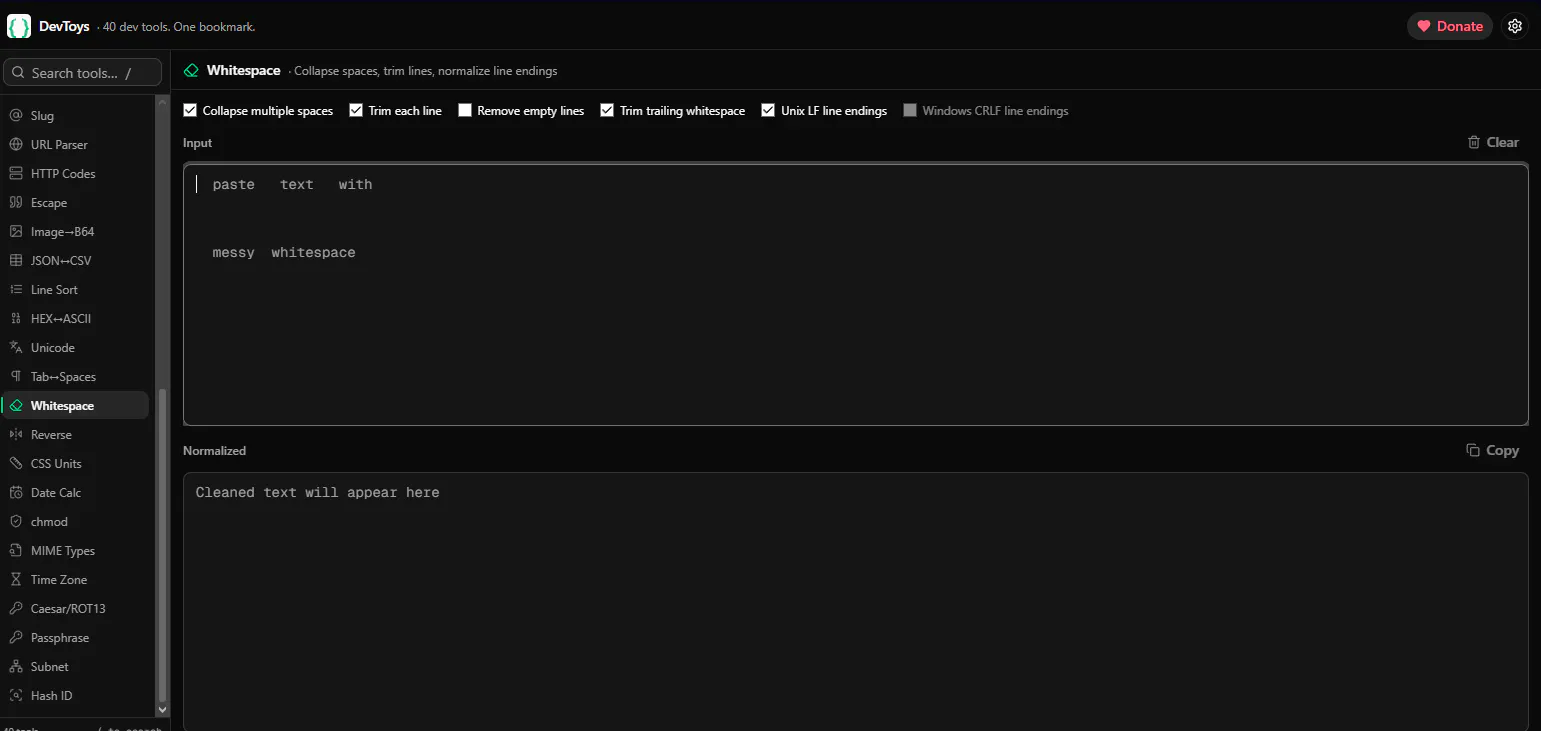Click the chmod shield icon
1541x731 pixels.
pyautogui.click(x=15, y=522)
